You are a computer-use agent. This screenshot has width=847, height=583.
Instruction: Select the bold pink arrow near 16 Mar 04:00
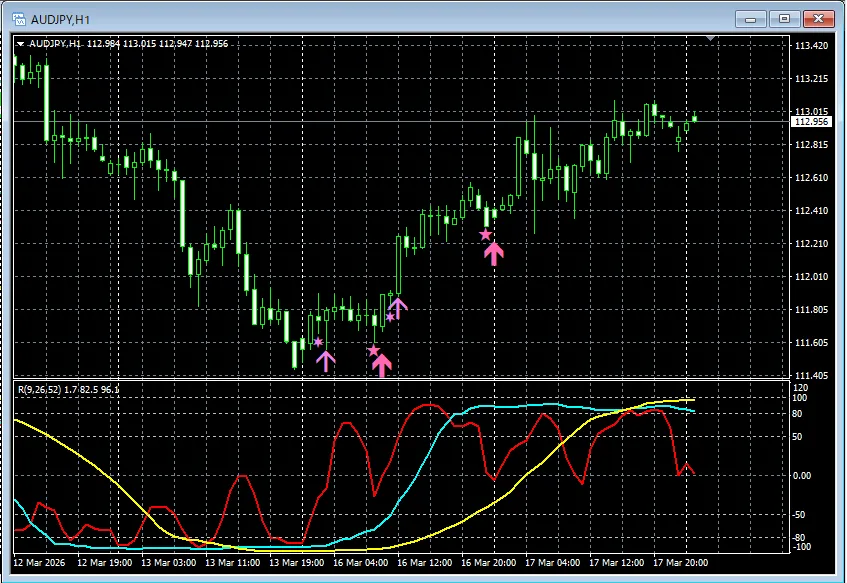381,365
